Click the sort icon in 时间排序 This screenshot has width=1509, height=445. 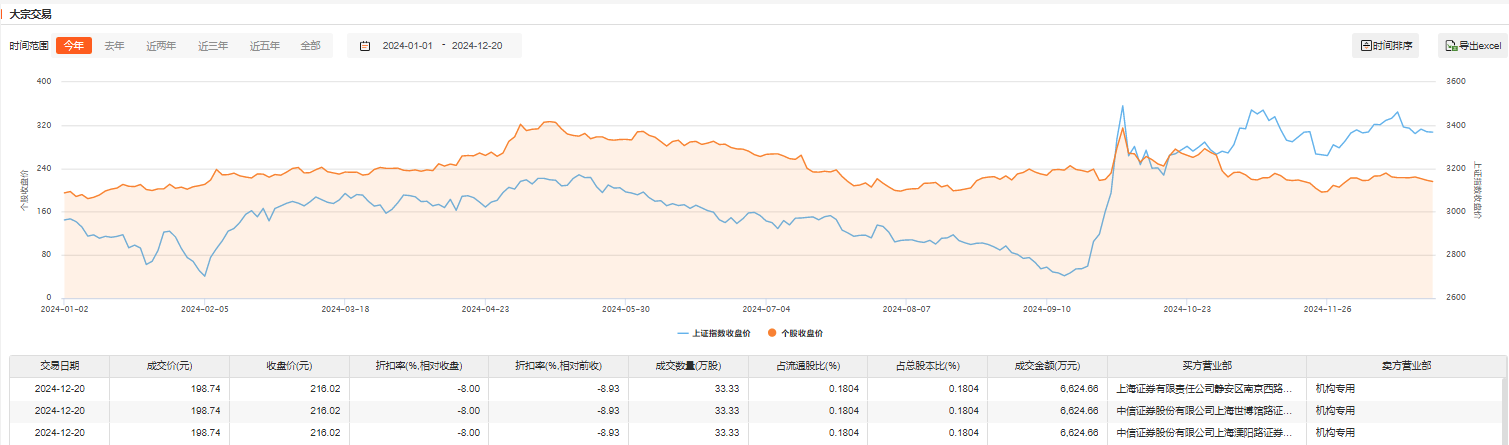(1366, 46)
